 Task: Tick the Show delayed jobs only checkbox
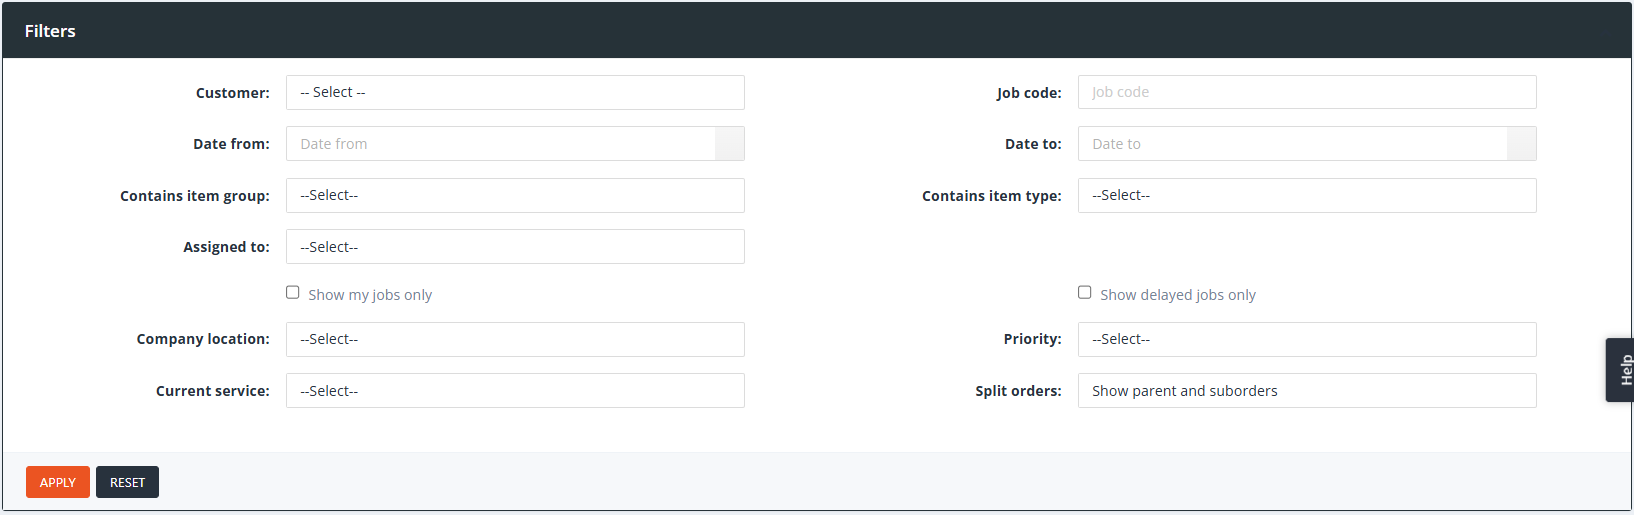click(x=1085, y=293)
